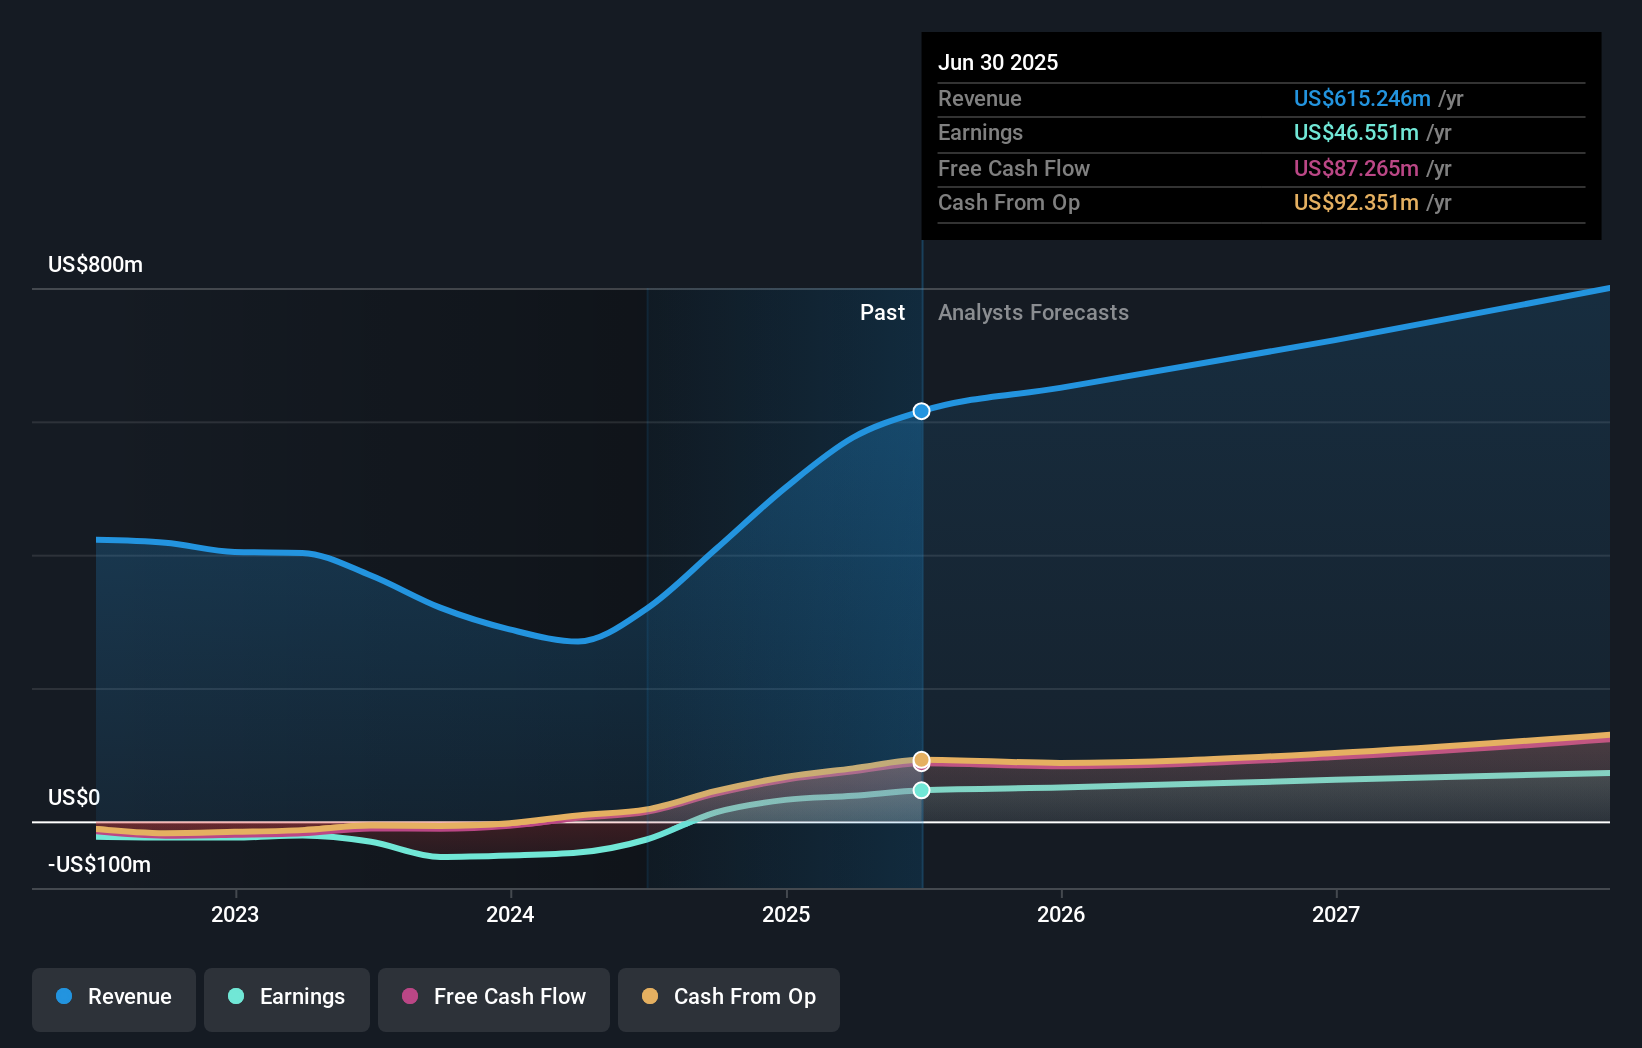The height and width of the screenshot is (1048, 1642).
Task: Click the Free Cash Flow legend button
Action: point(493,997)
